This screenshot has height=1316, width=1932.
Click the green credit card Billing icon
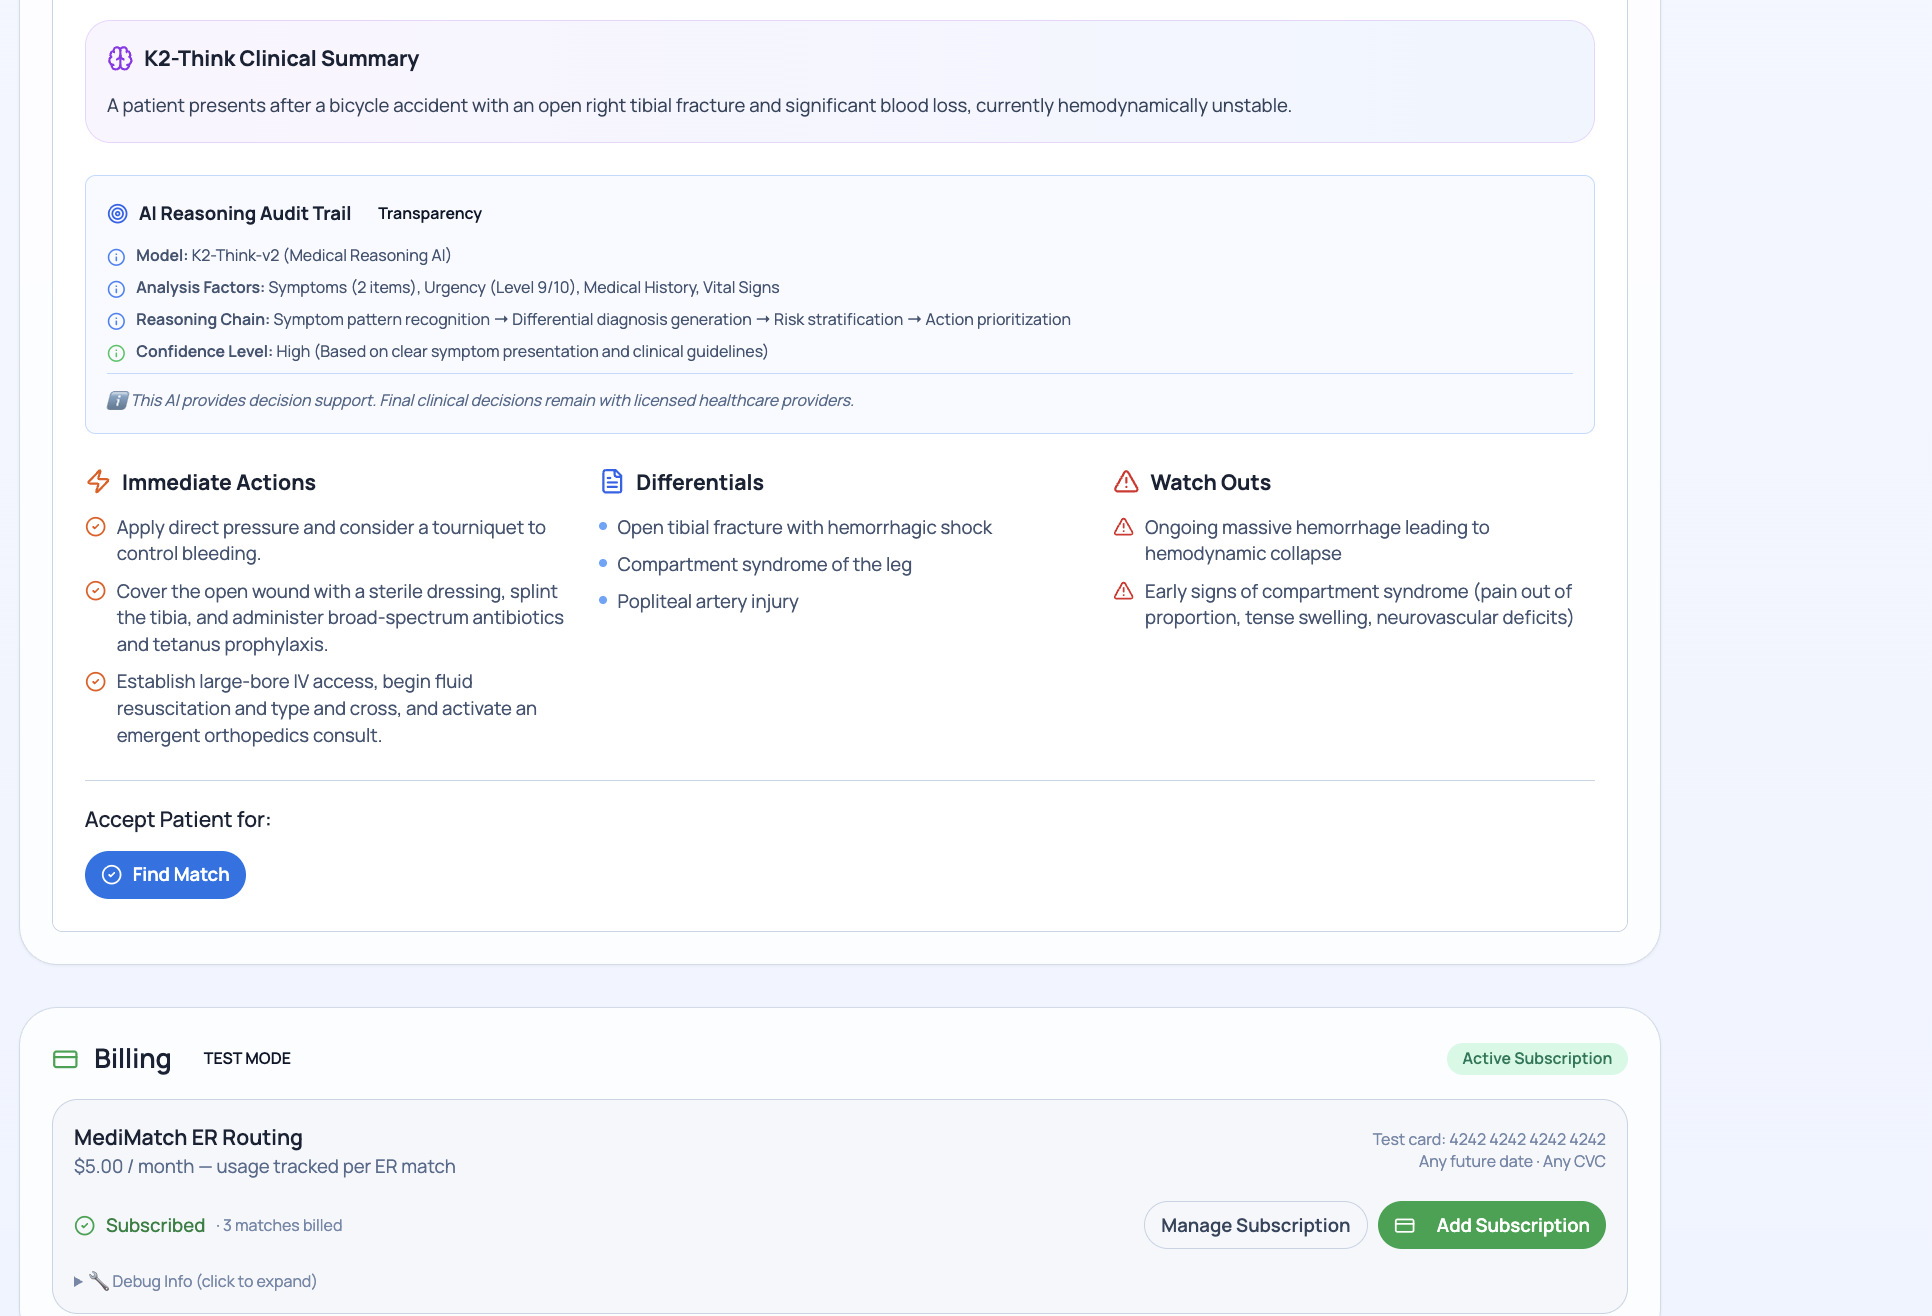[x=65, y=1059]
